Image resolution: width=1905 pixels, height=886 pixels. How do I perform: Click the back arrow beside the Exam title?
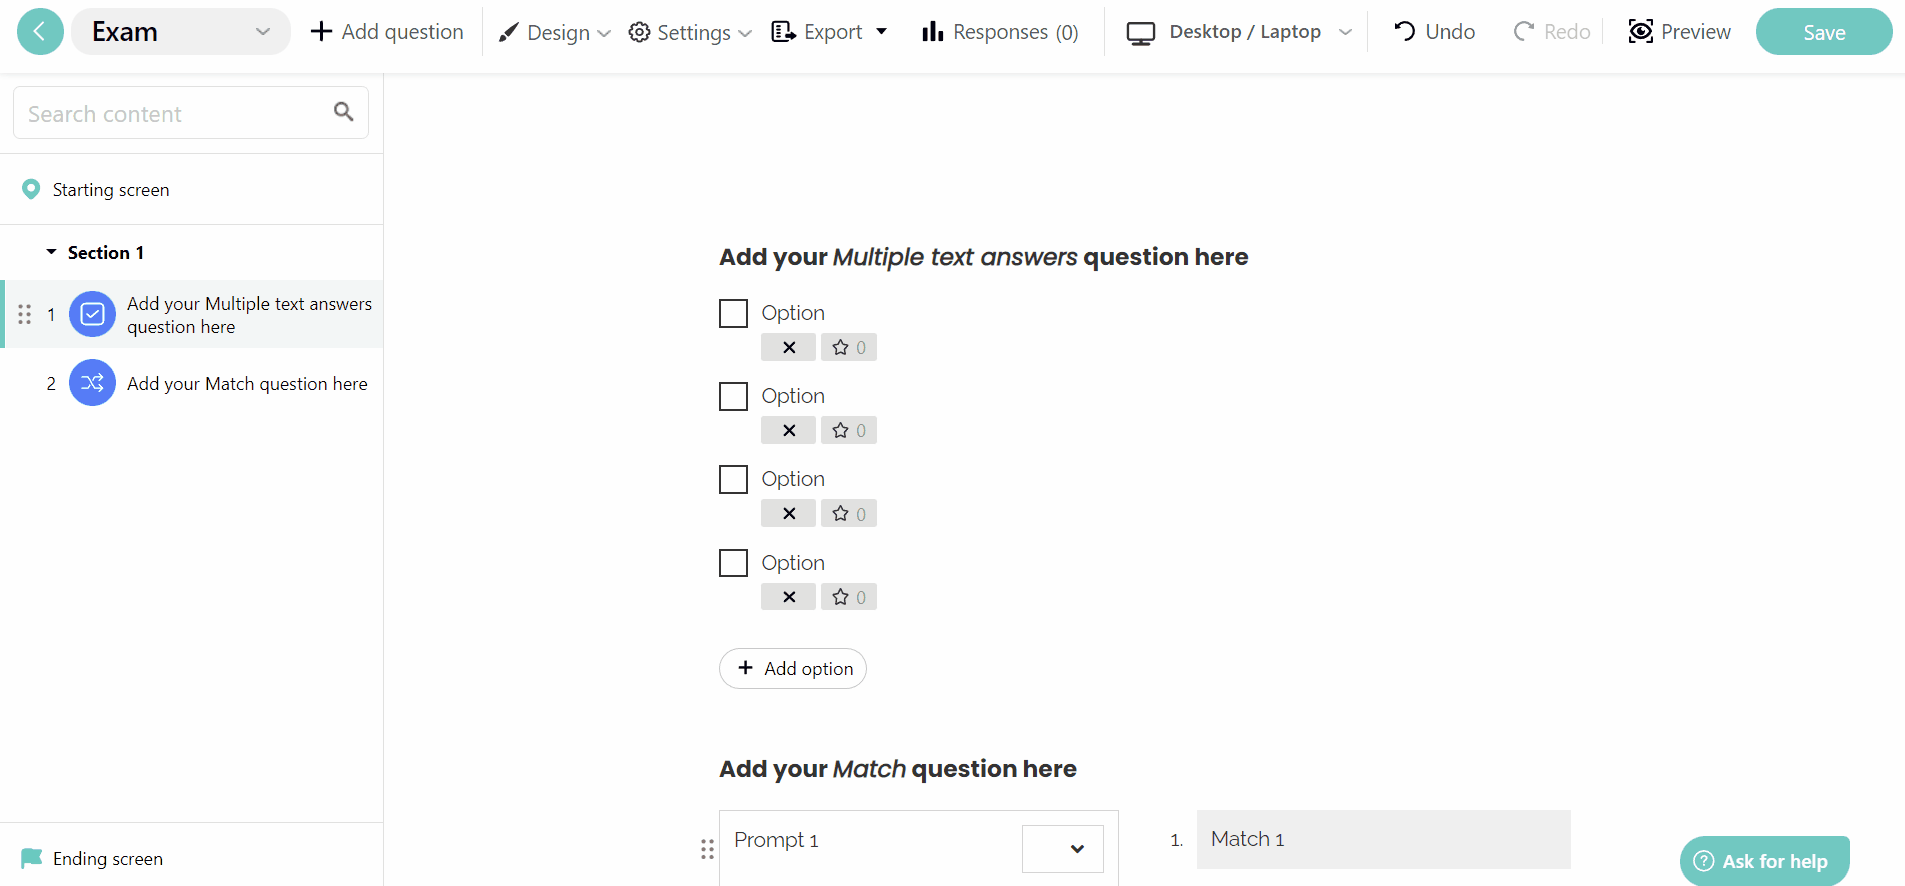(39, 31)
